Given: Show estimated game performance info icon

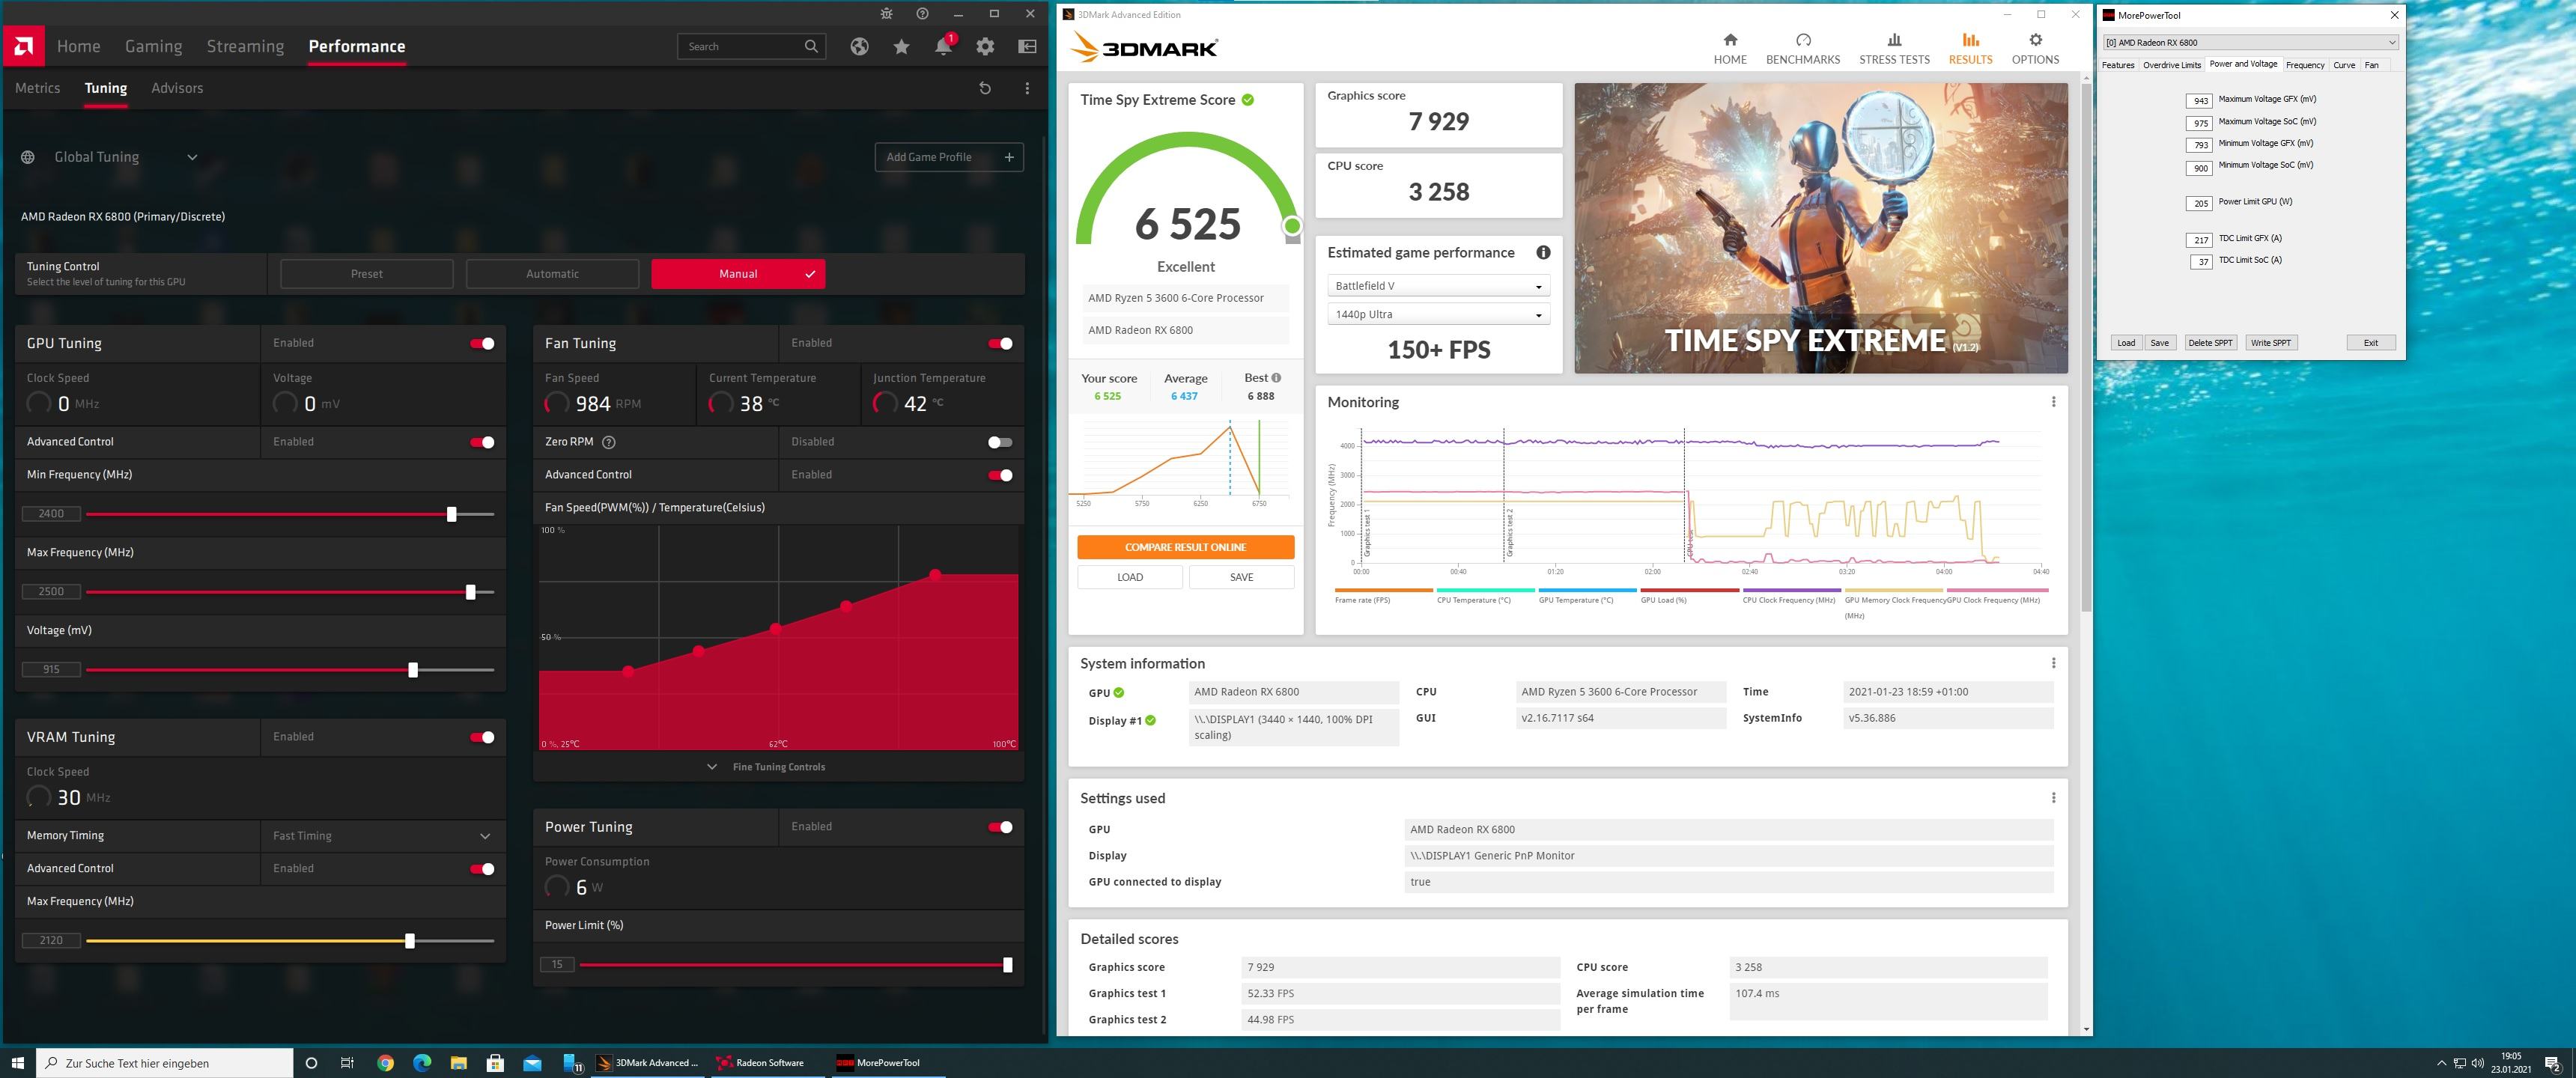Looking at the screenshot, I should click(1543, 253).
